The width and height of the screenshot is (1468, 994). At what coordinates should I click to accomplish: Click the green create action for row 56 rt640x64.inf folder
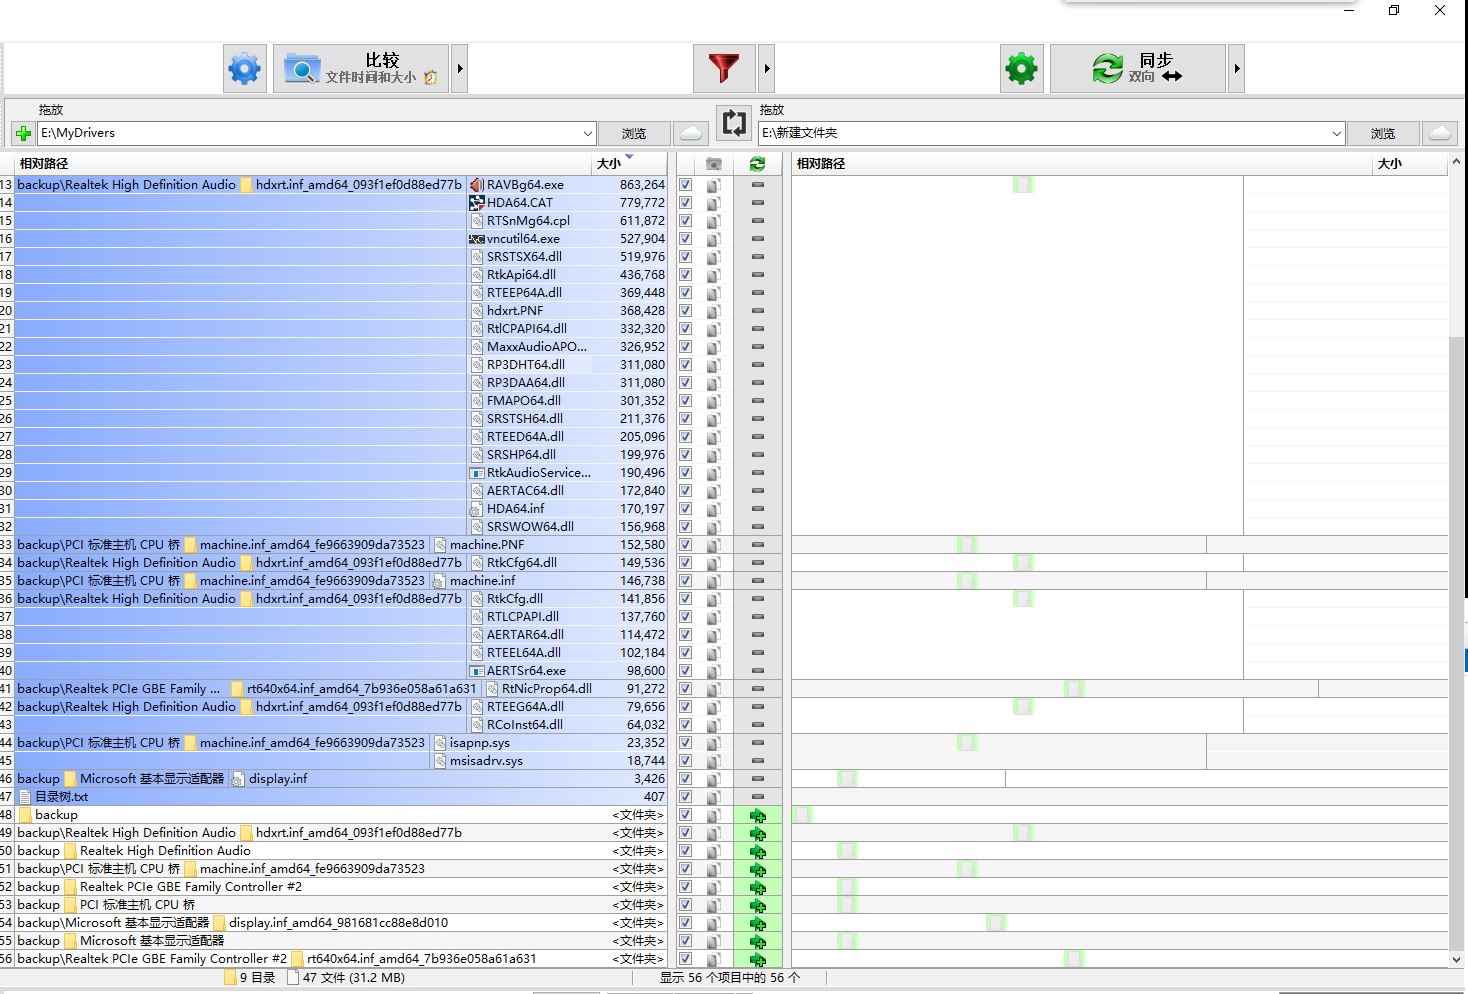(x=757, y=960)
